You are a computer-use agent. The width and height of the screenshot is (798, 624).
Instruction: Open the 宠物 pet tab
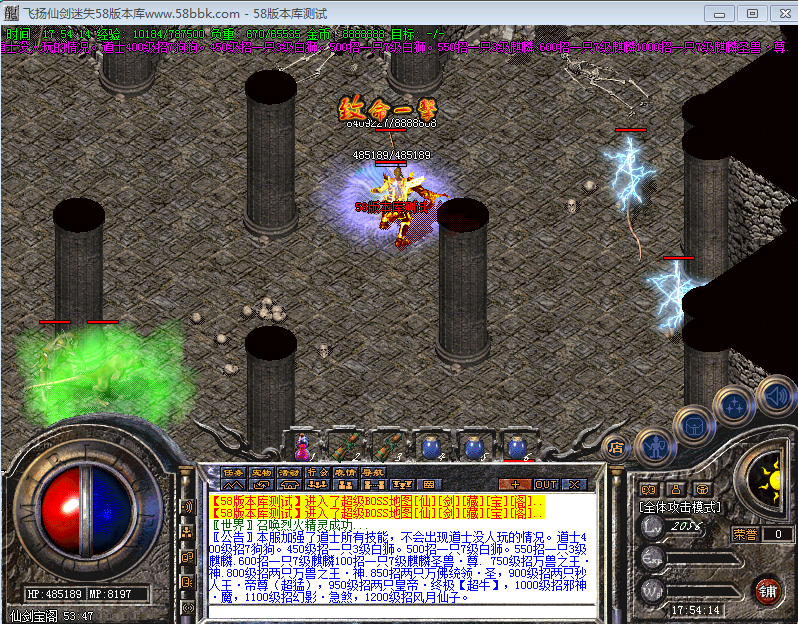tap(261, 472)
